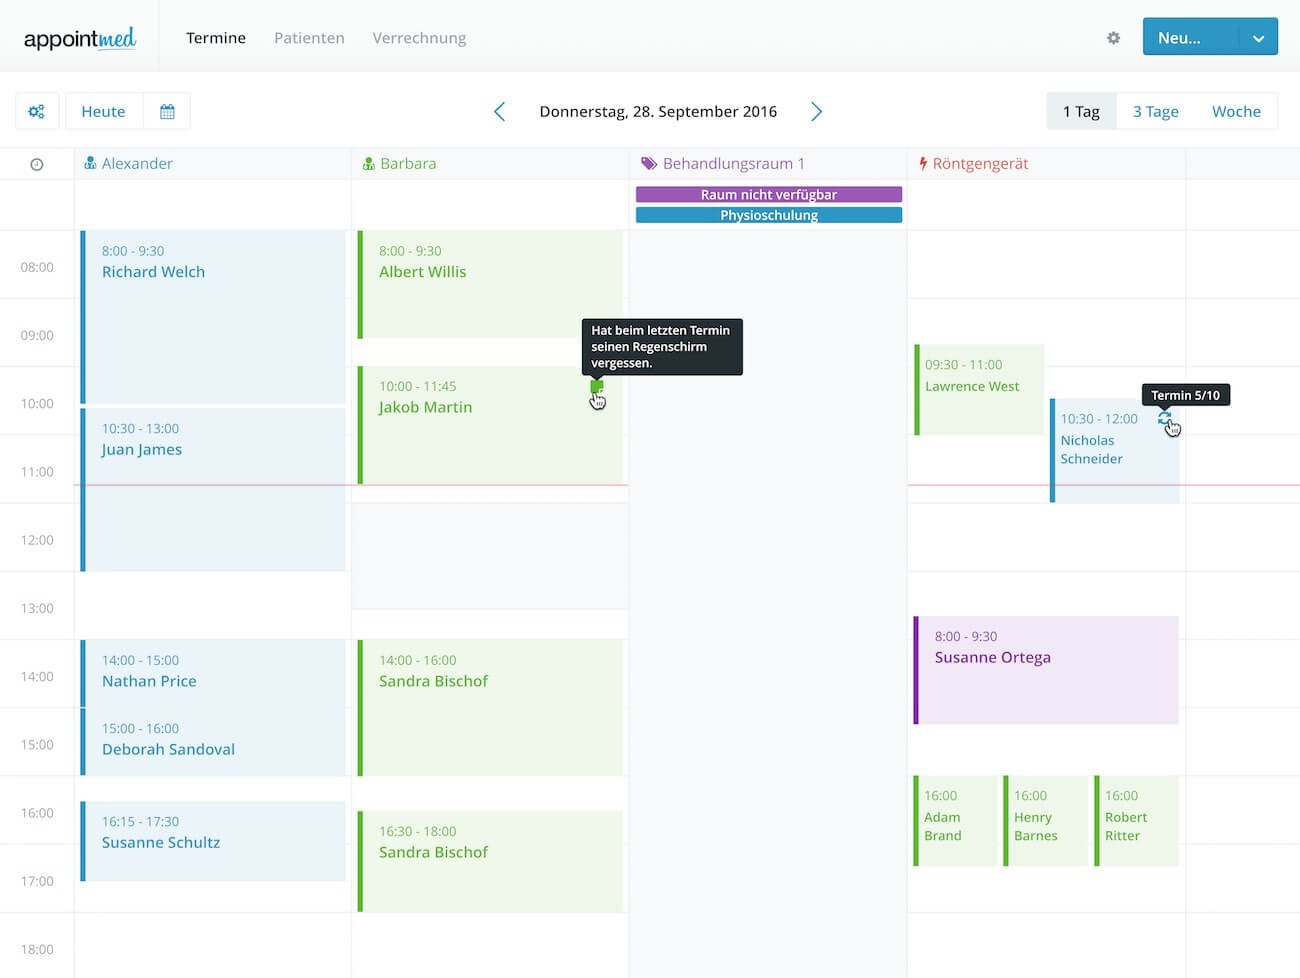The image size is (1300, 978).
Task: Jump to today with Heute button
Action: (x=104, y=111)
